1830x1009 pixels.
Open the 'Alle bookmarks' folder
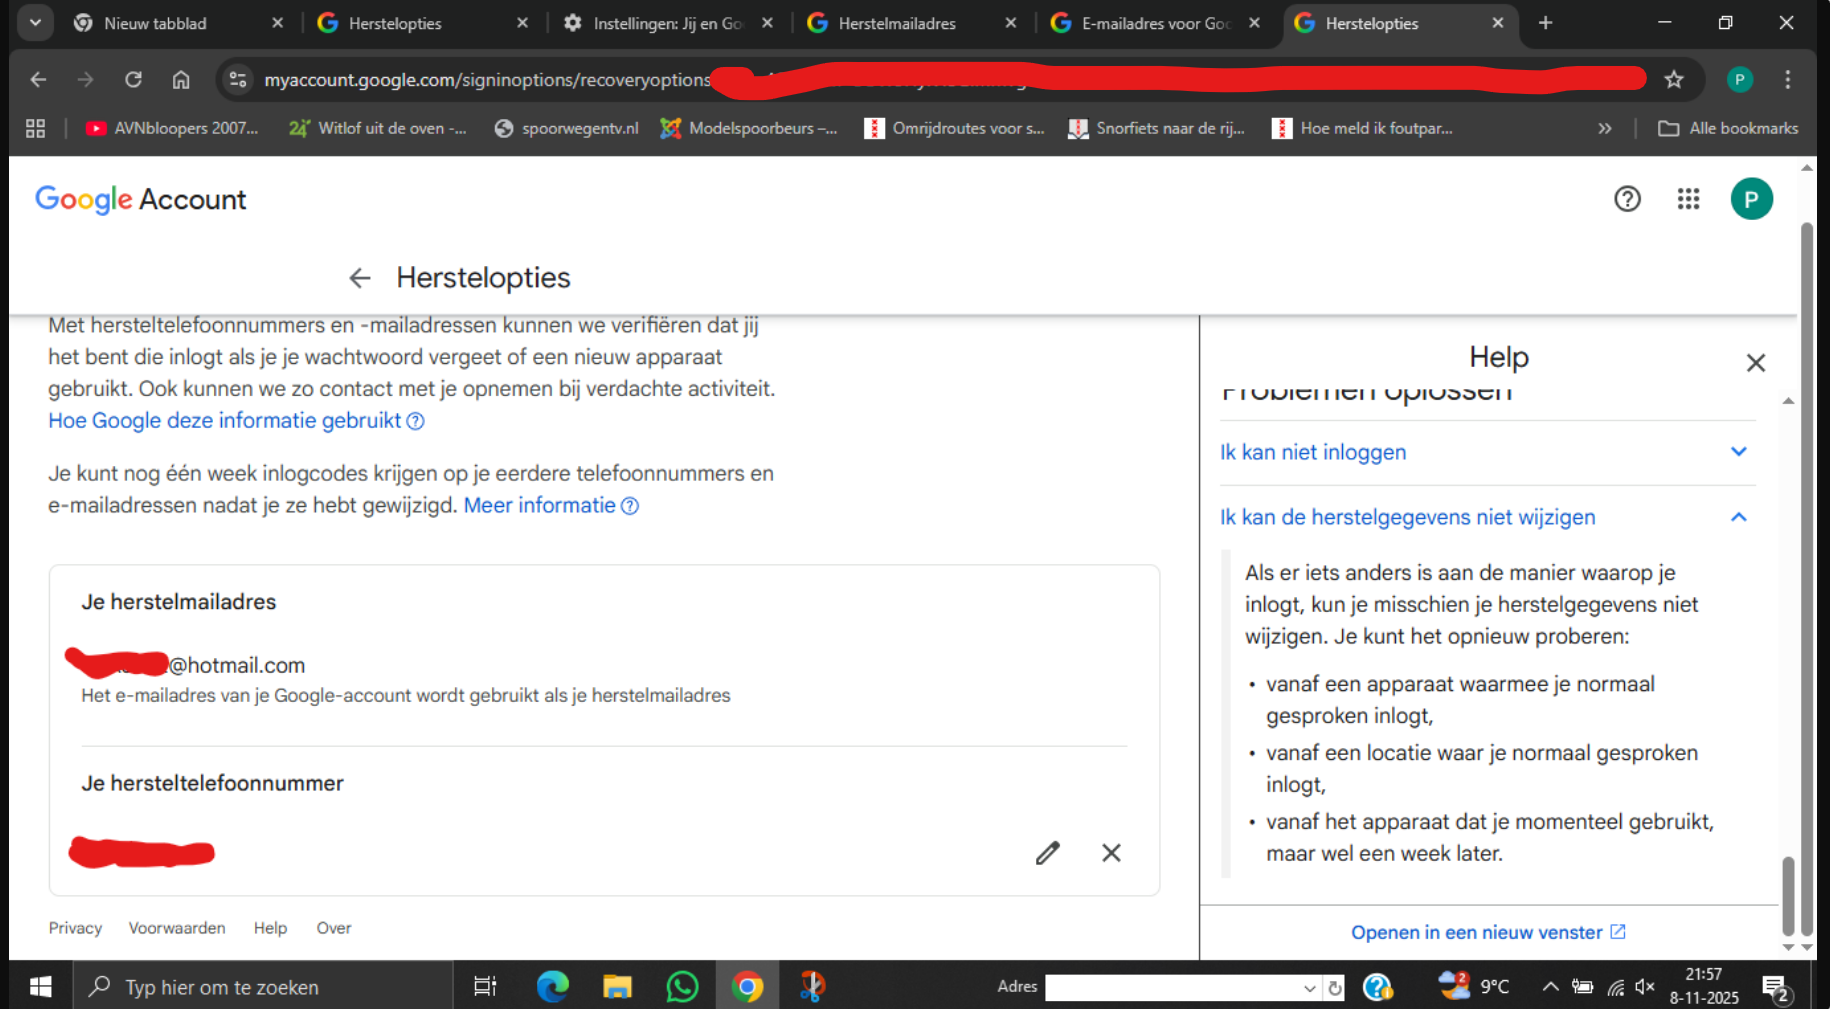[1728, 128]
